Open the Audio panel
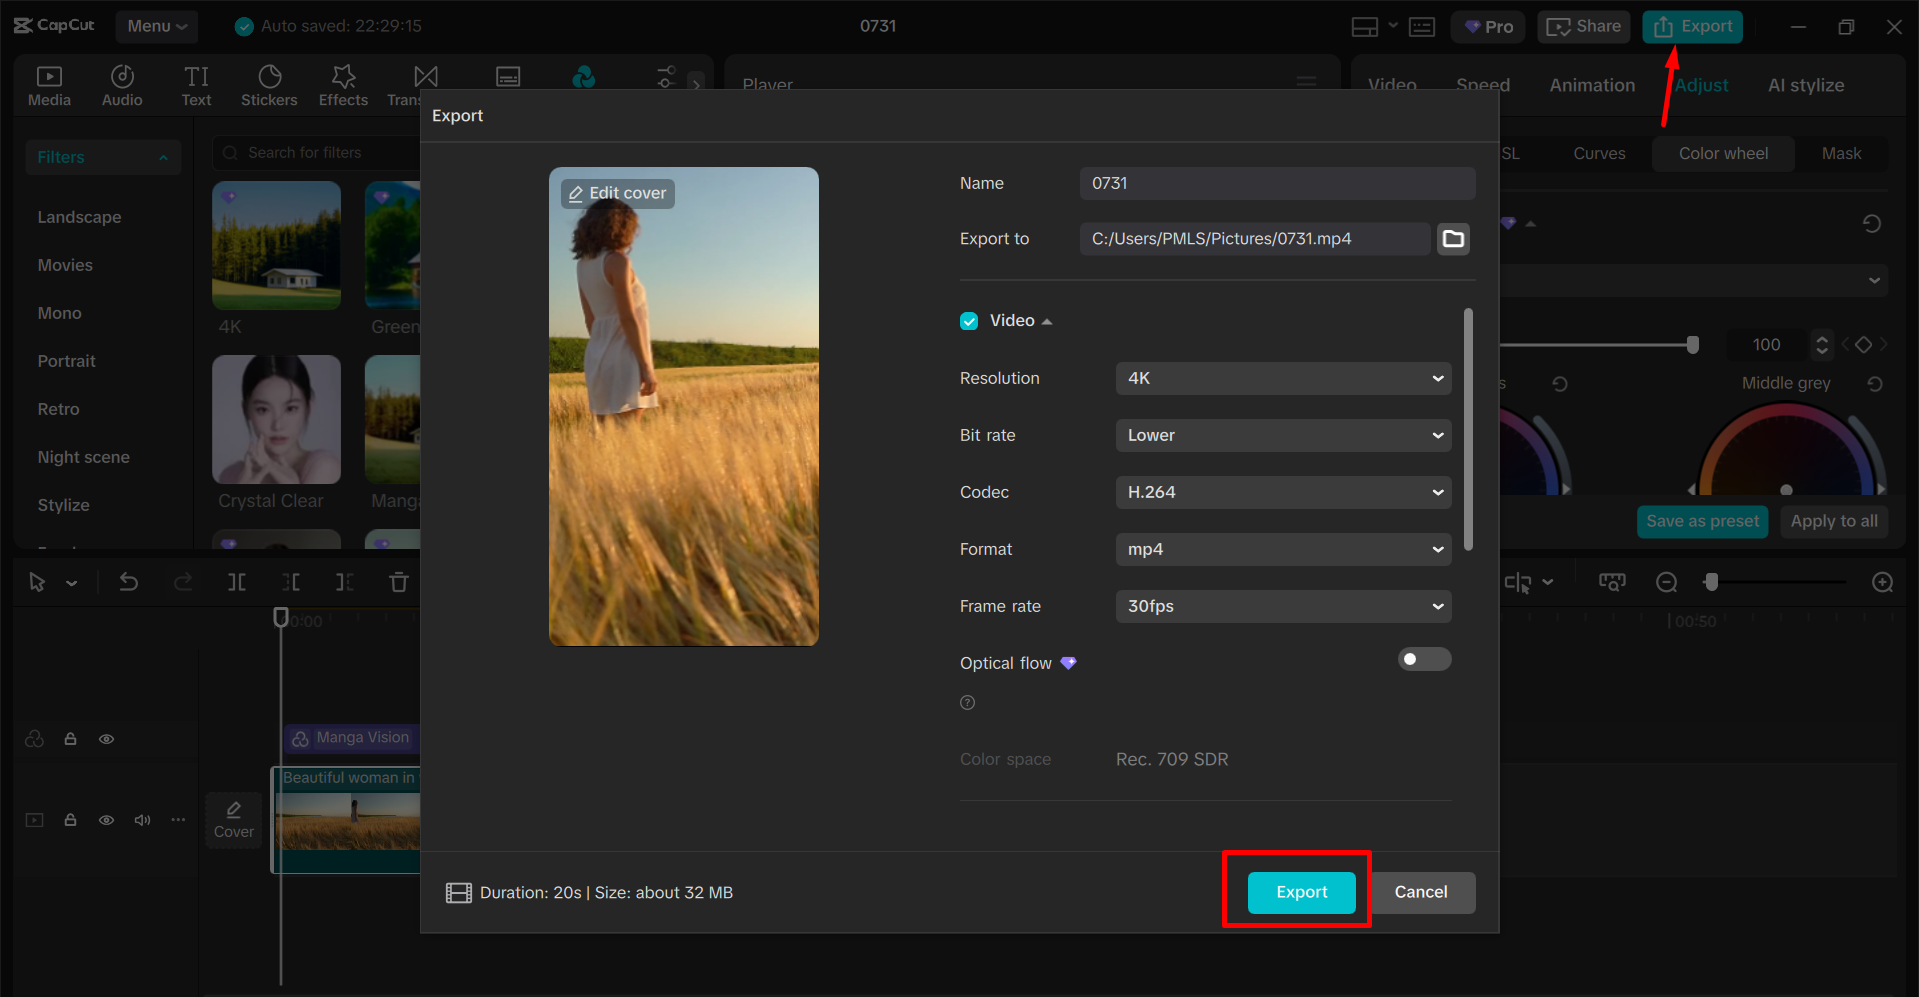The height and width of the screenshot is (997, 1919). tap(121, 84)
